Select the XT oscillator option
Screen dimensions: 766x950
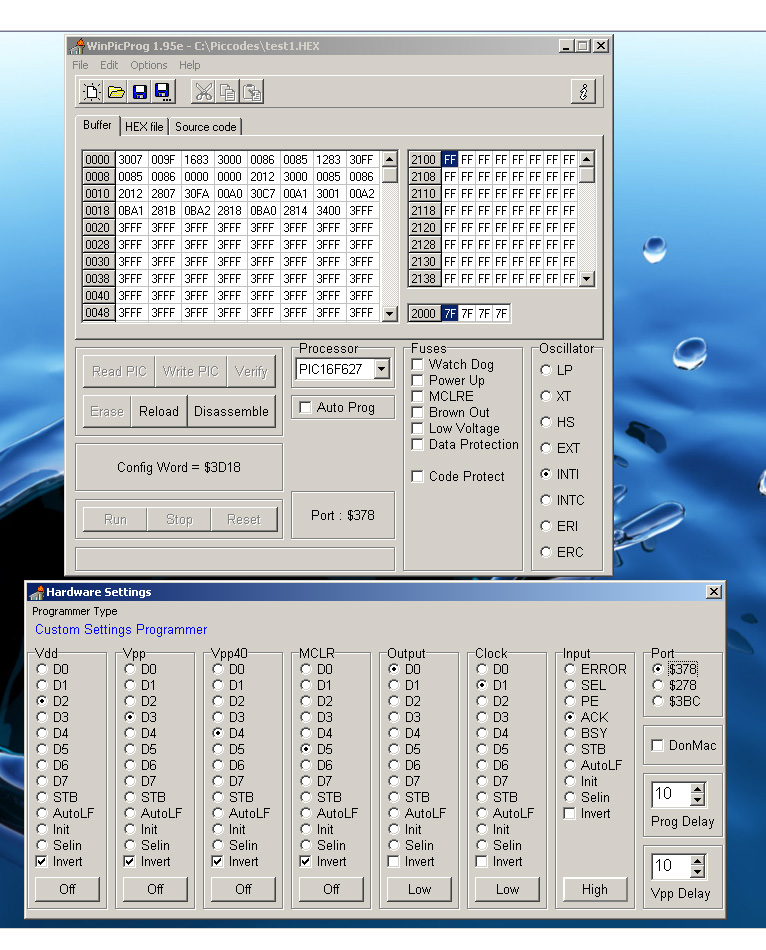pyautogui.click(x=556, y=396)
